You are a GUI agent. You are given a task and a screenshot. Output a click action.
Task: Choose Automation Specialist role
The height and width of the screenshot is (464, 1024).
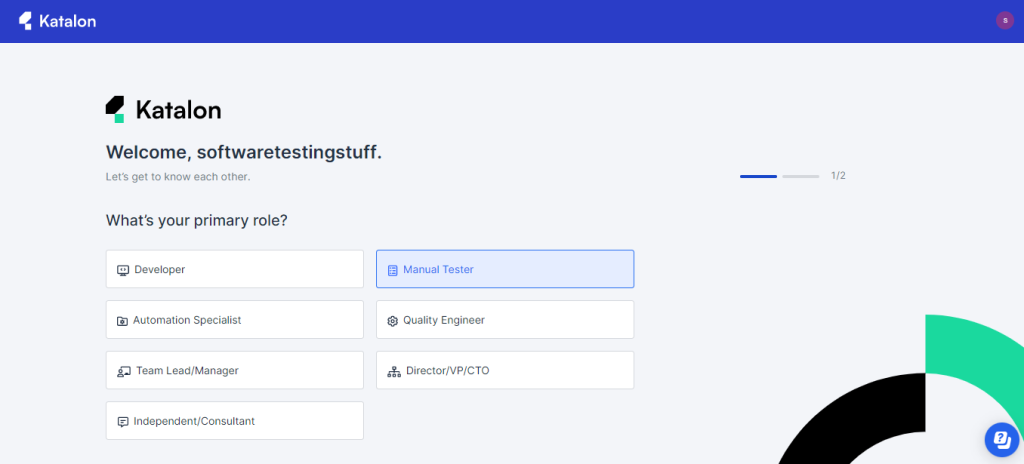(x=234, y=320)
